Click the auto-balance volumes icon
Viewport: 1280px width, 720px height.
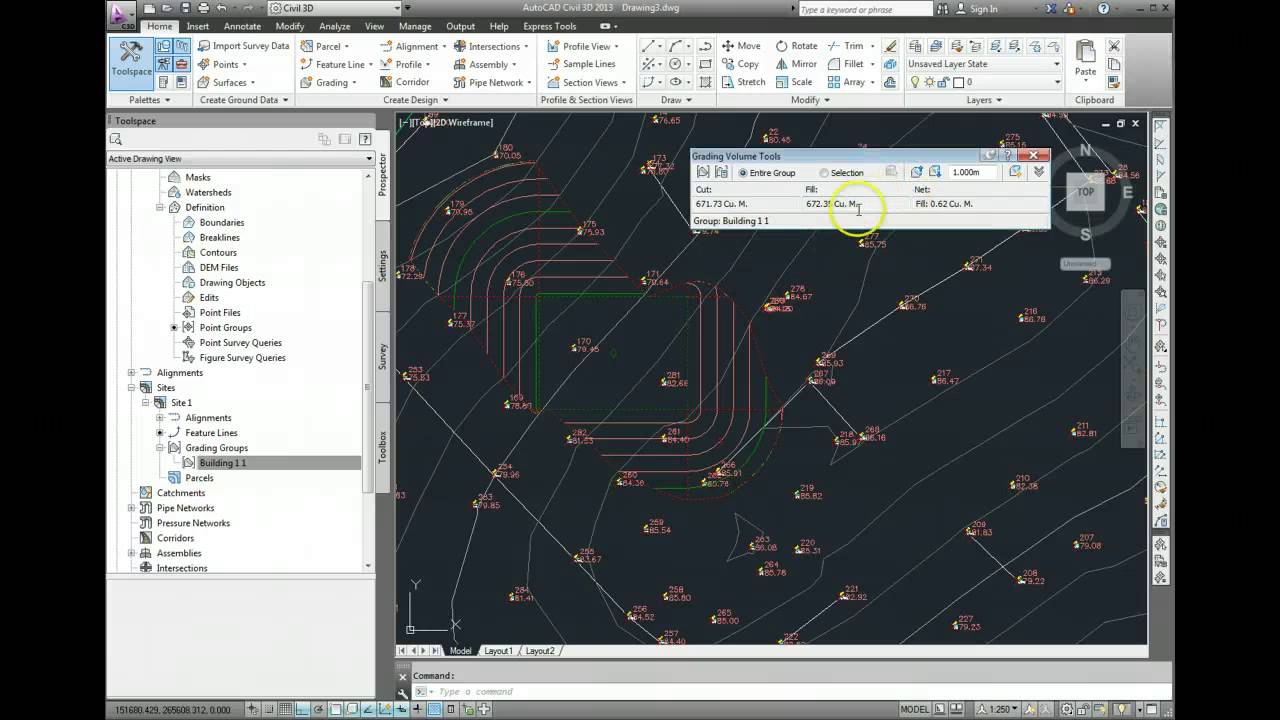pyautogui.click(x=1015, y=172)
